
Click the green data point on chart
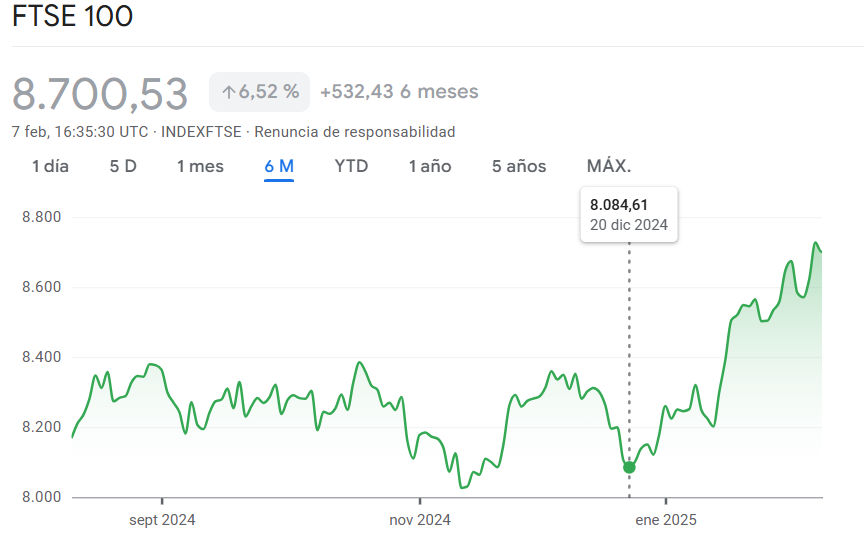[629, 467]
